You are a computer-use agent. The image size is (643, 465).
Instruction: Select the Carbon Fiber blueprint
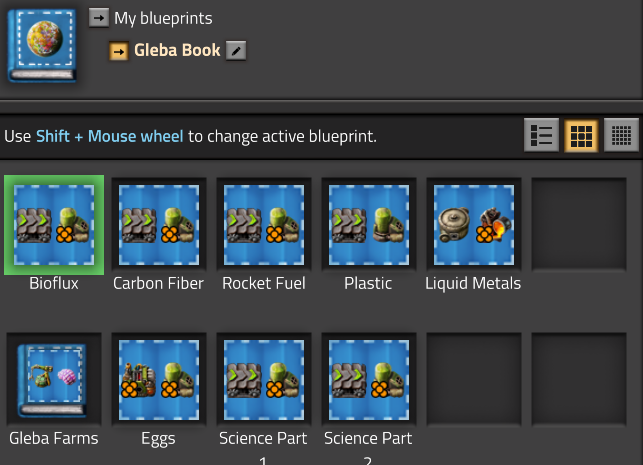[159, 225]
